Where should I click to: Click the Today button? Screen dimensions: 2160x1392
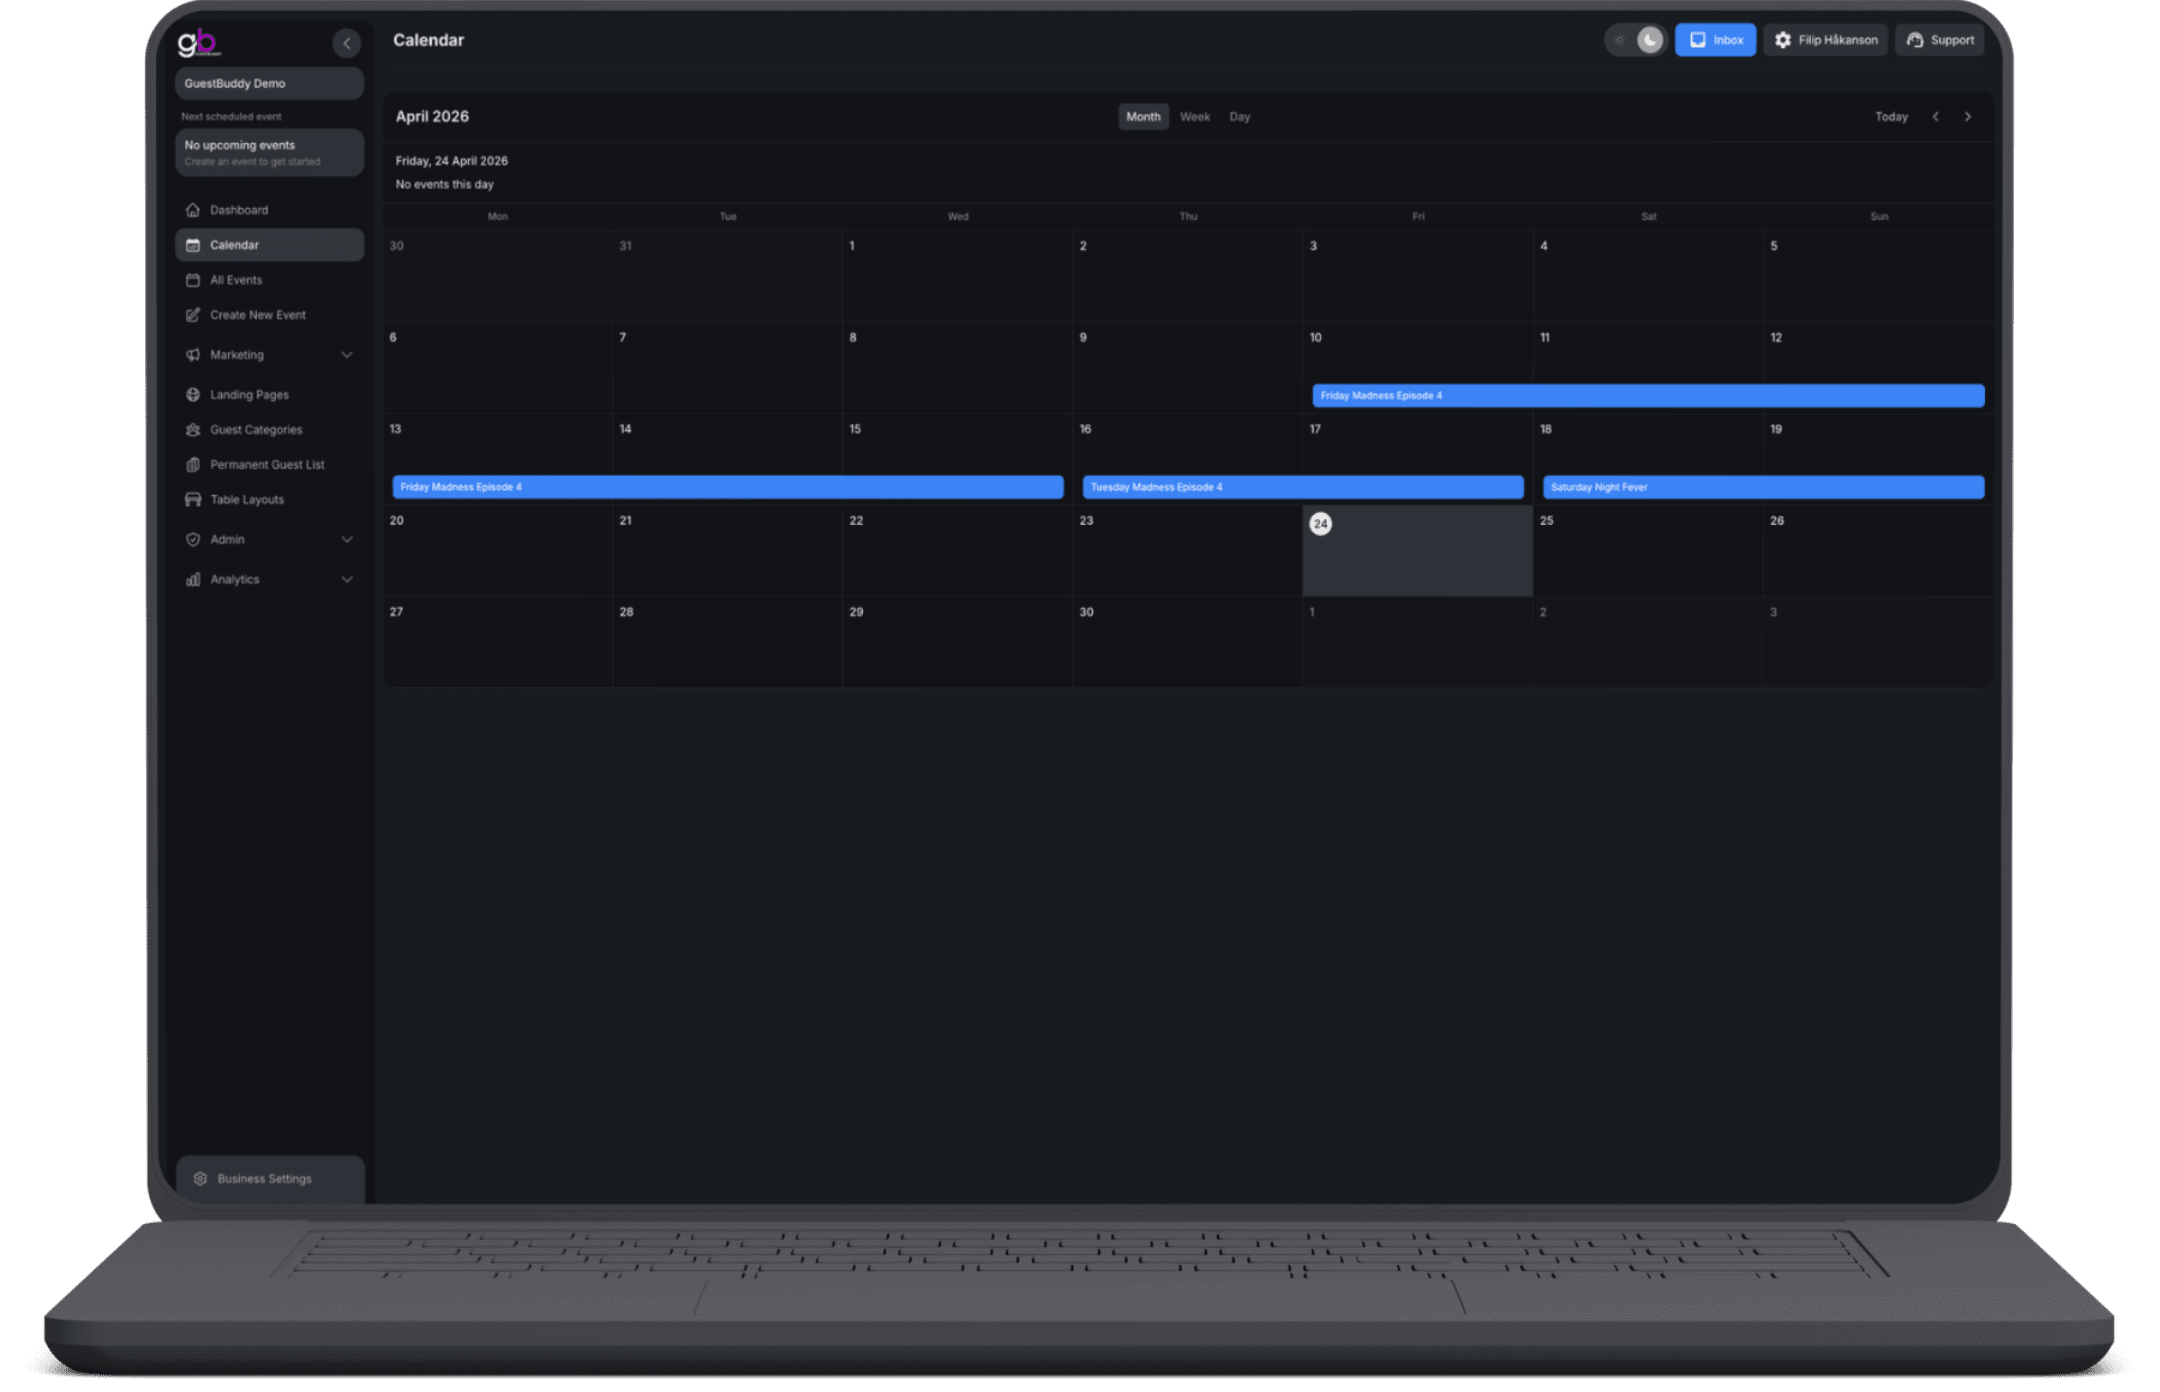[x=1890, y=117]
